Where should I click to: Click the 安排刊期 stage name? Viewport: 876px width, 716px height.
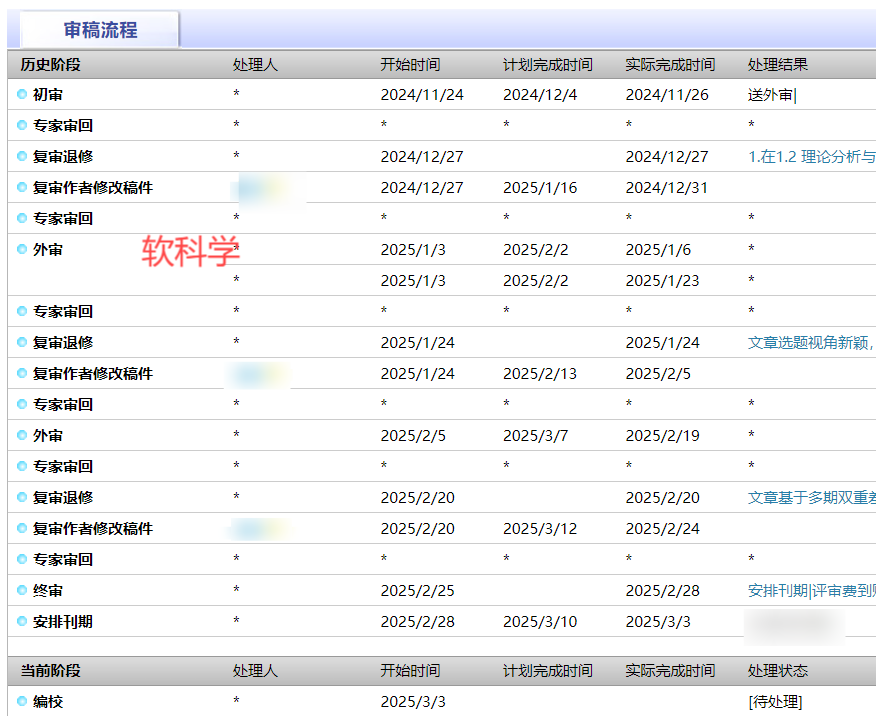(x=63, y=622)
